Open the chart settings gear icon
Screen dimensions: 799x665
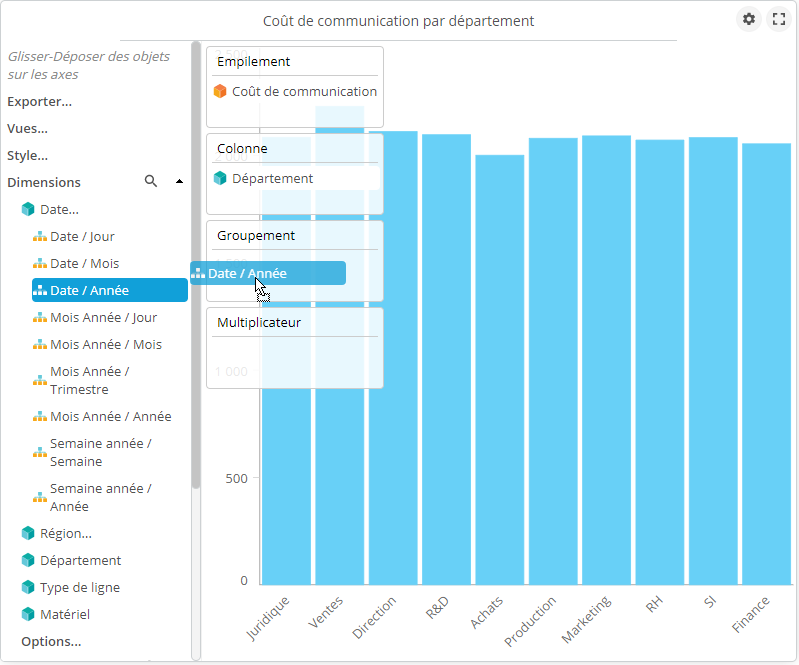(x=748, y=19)
